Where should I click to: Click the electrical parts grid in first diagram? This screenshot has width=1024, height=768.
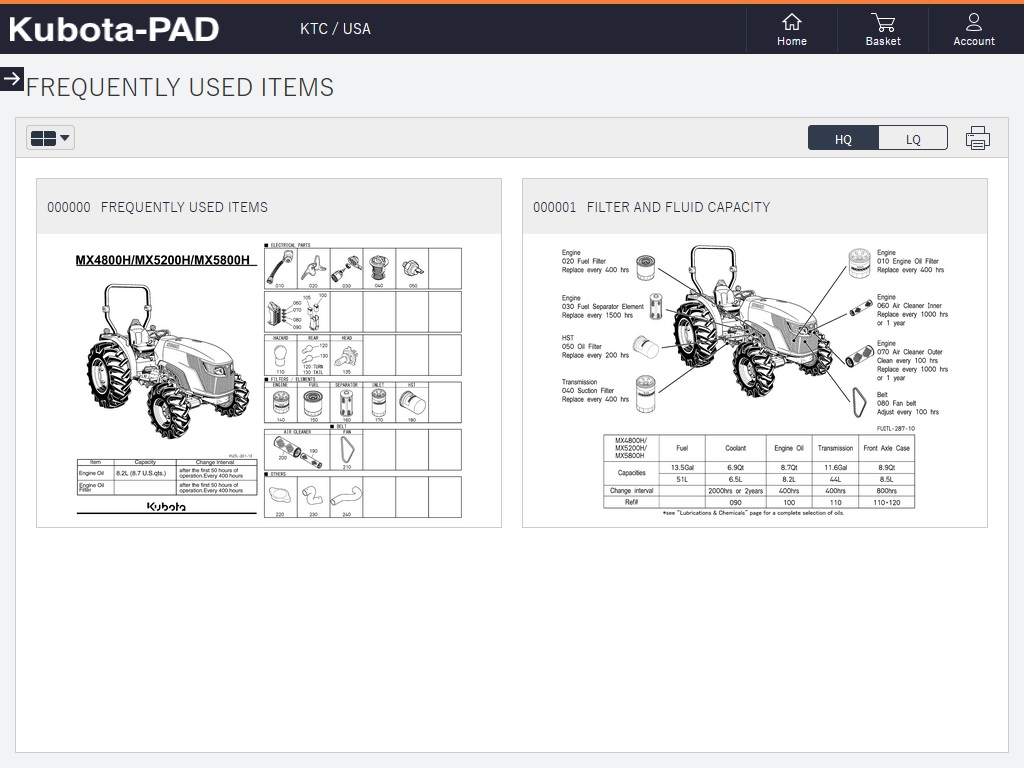(363, 268)
